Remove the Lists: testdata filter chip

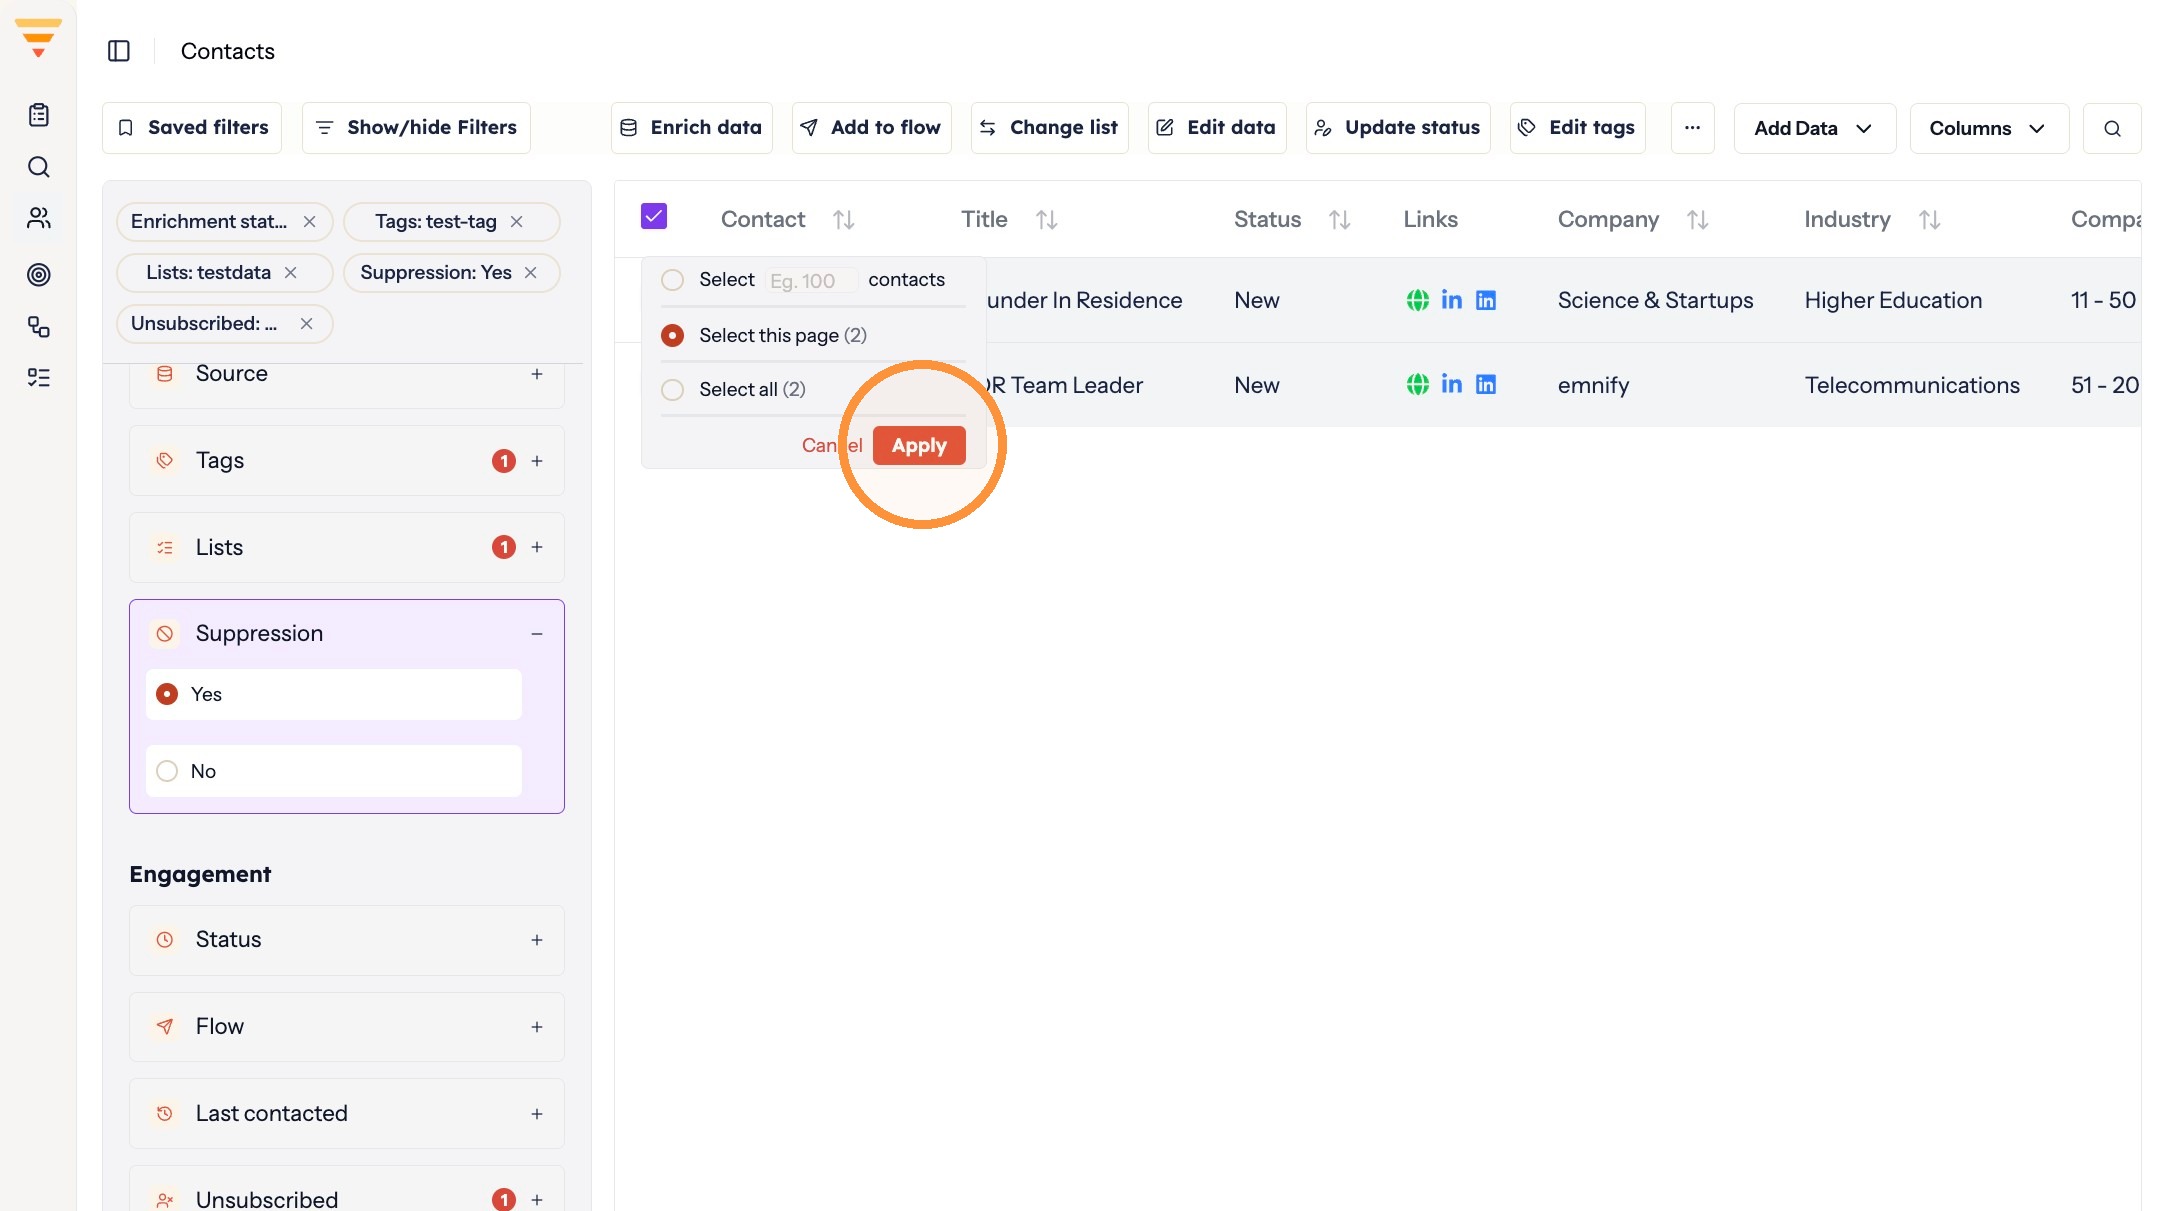(291, 272)
